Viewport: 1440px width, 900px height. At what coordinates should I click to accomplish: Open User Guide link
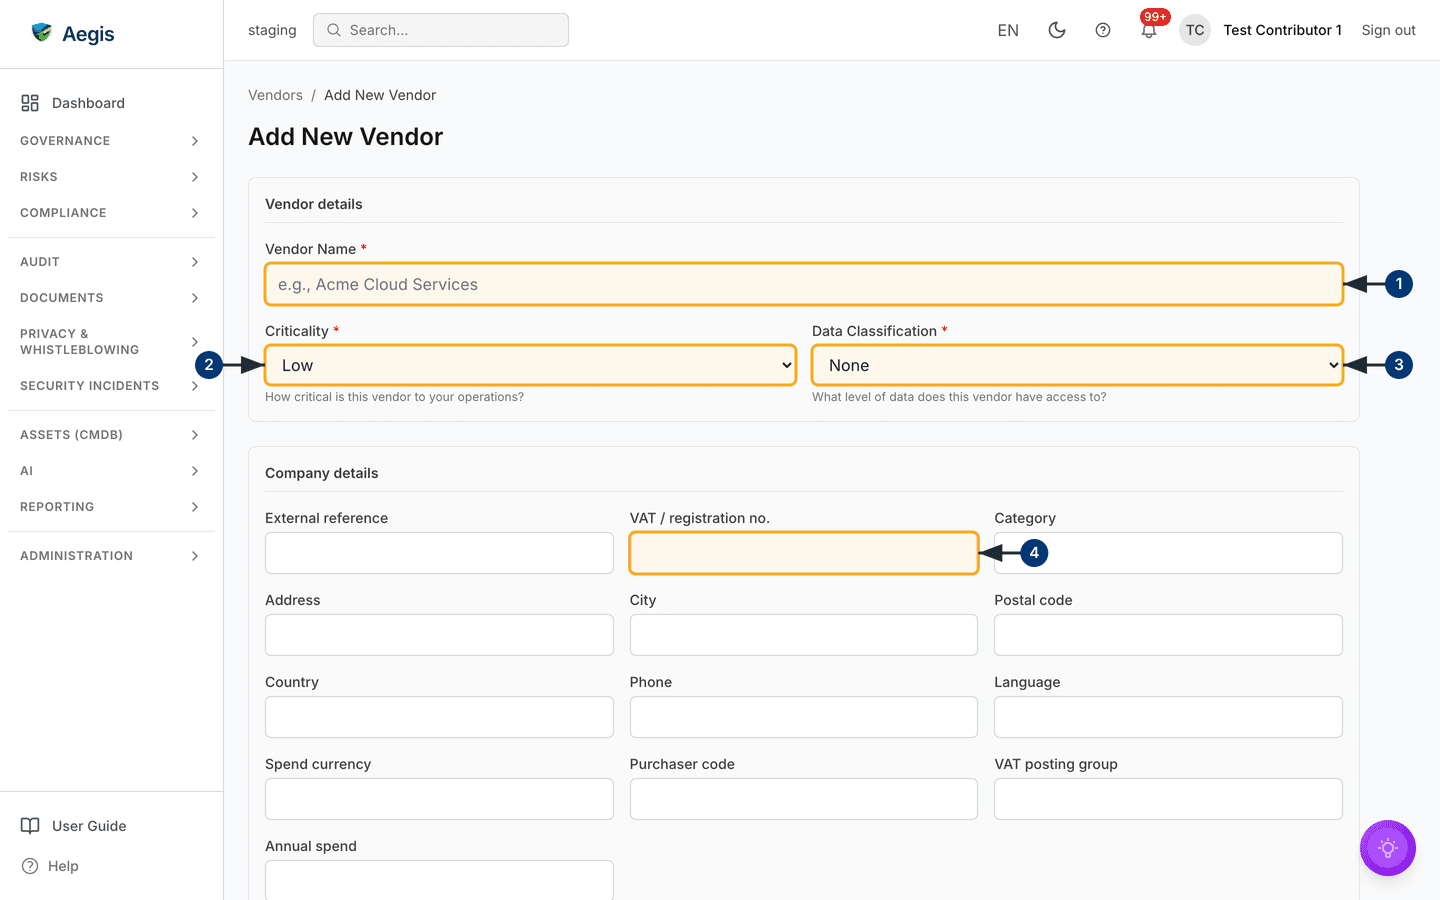pos(89,826)
